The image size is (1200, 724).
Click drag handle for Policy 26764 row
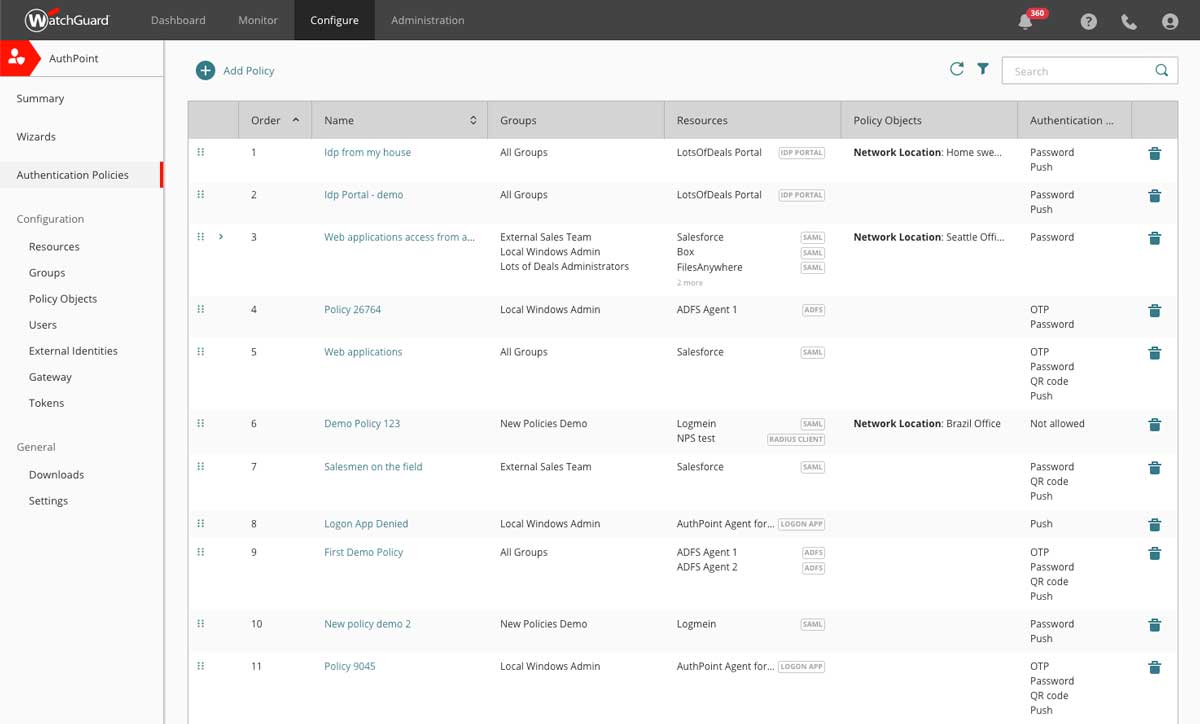pos(201,310)
